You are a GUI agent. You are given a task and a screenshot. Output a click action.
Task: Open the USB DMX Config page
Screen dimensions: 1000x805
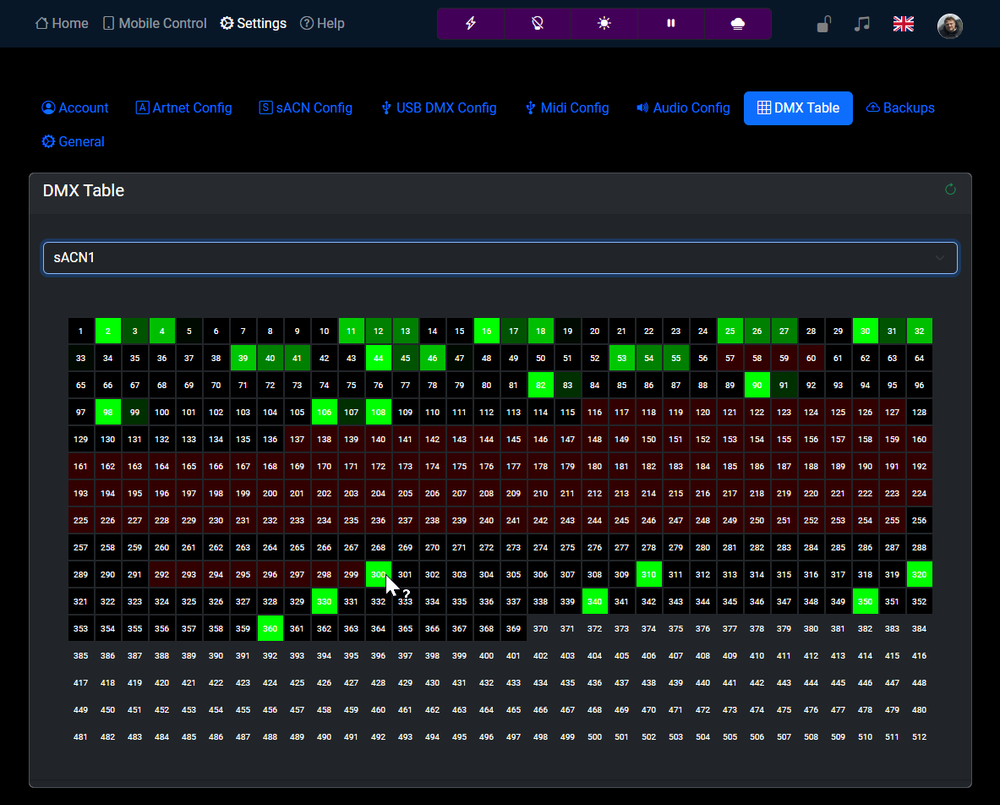pyautogui.click(x=439, y=108)
